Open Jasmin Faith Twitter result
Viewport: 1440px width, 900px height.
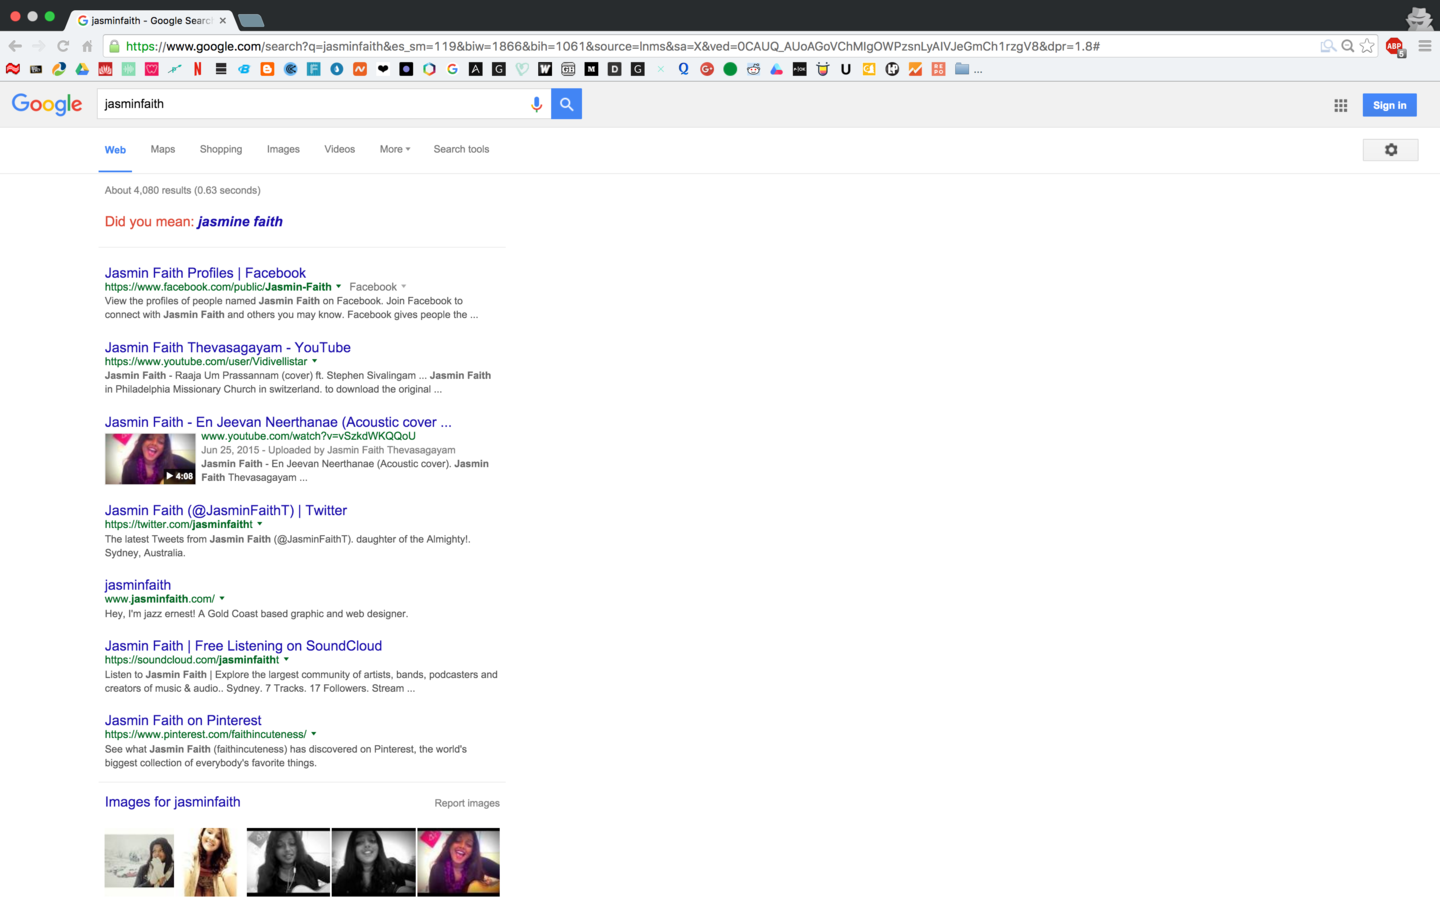[226, 510]
